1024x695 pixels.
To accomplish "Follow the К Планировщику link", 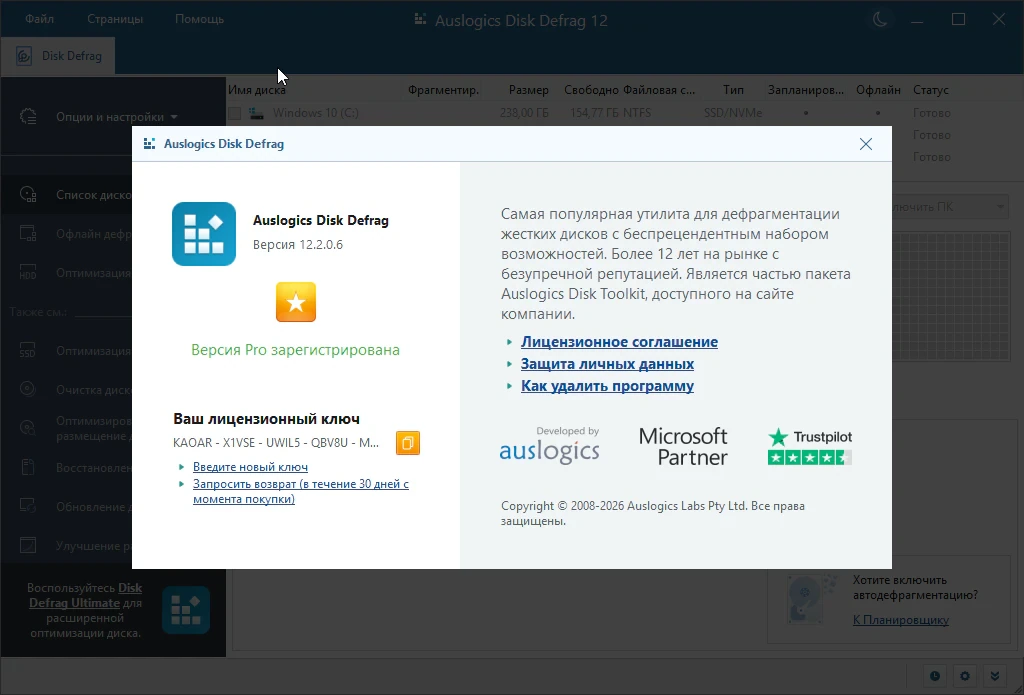I will click(901, 620).
